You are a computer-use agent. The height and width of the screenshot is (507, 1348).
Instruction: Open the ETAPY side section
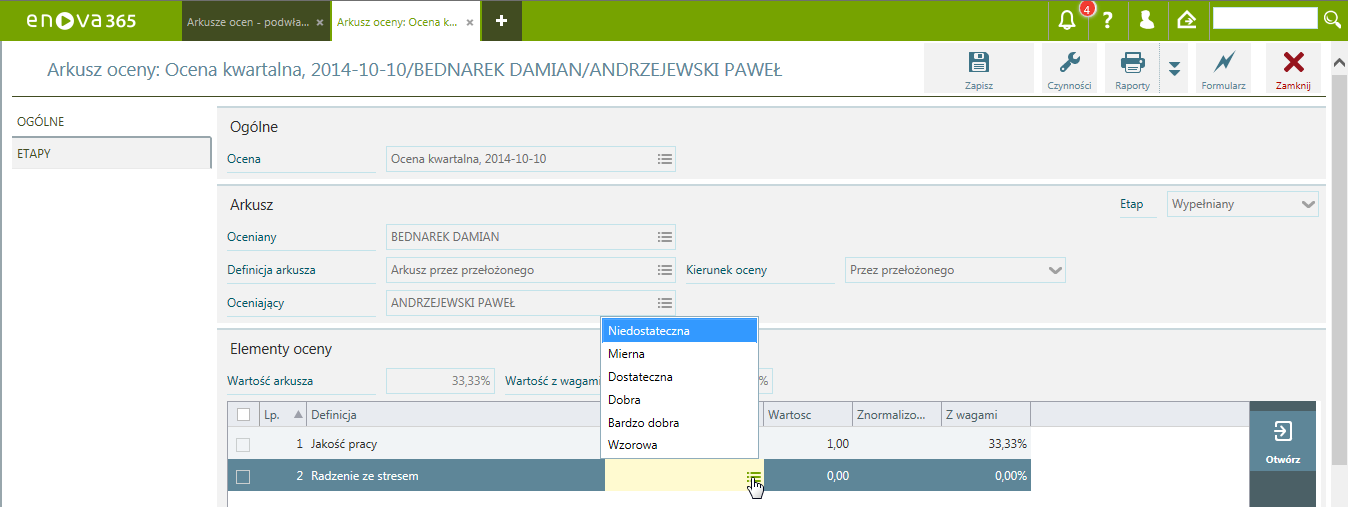pyautogui.click(x=112, y=153)
